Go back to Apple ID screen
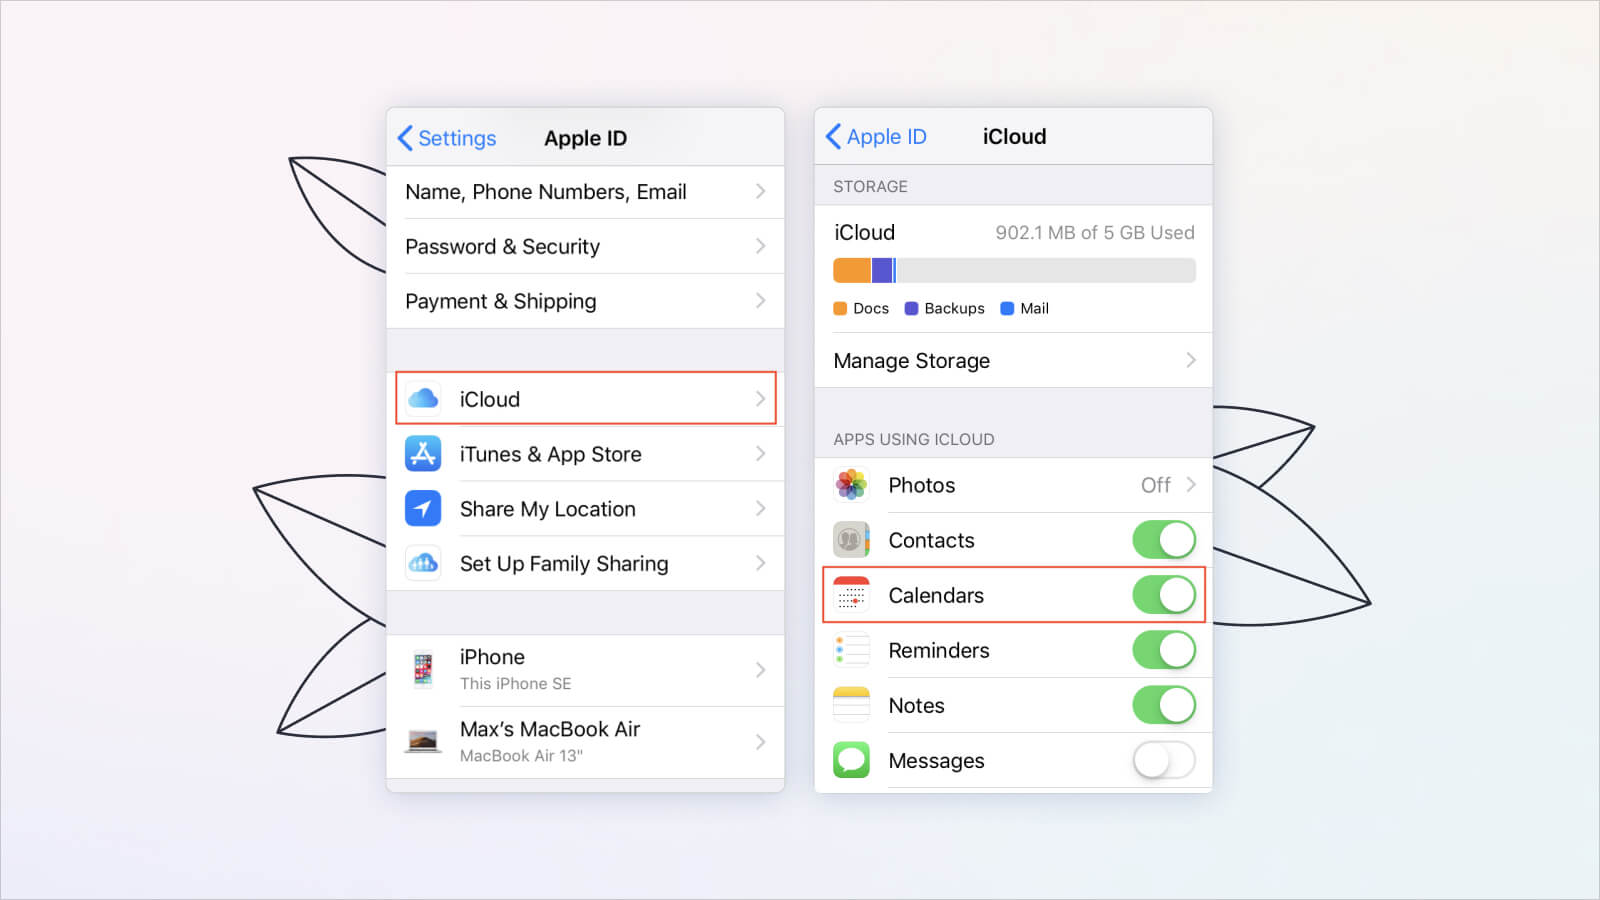1600x900 pixels. point(876,137)
